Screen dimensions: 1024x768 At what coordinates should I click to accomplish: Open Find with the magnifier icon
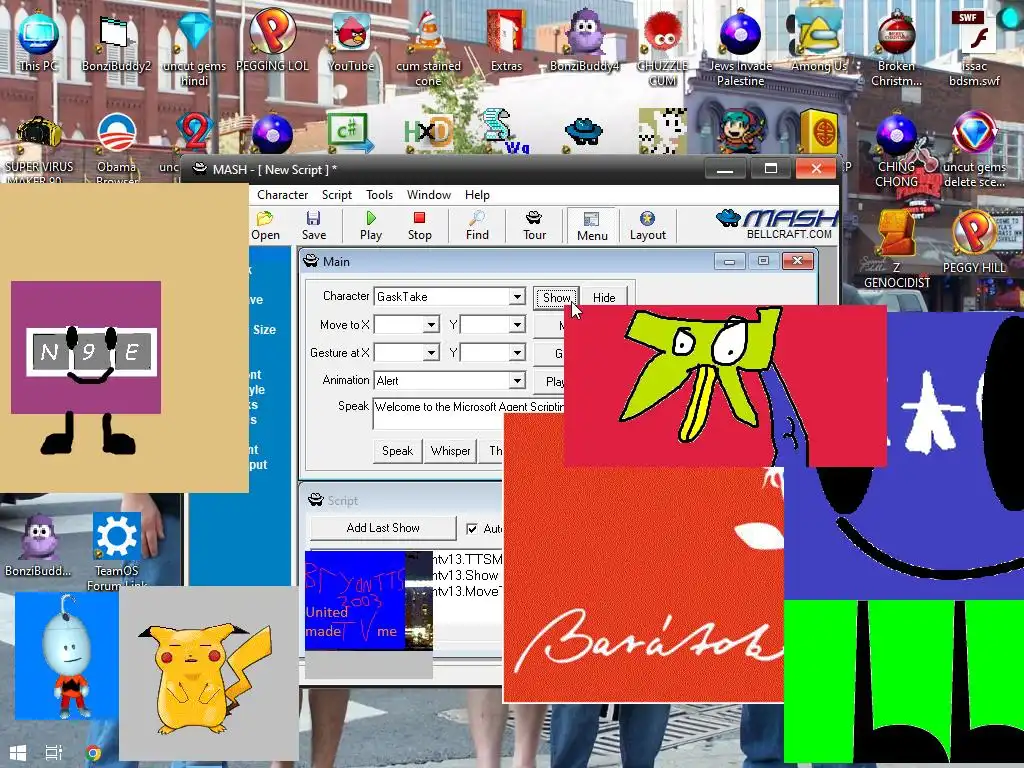pos(477,225)
